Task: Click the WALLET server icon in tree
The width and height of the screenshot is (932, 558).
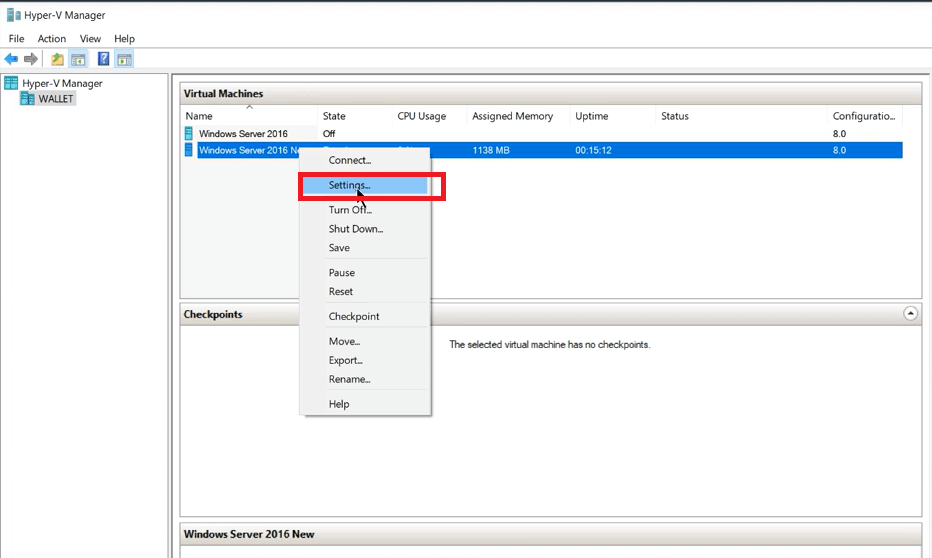Action: tap(27, 99)
